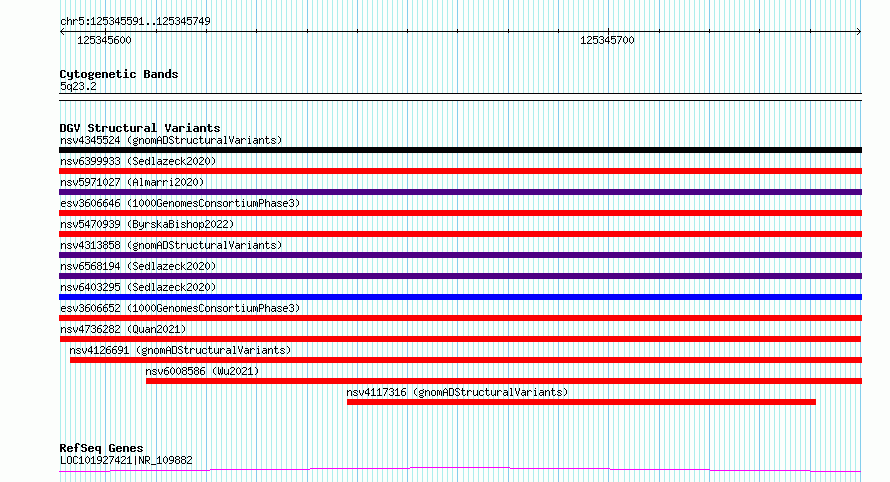Viewport: 890px width, 482px height.
Task: Click the red bar of esv3606646
Action: 460,213
